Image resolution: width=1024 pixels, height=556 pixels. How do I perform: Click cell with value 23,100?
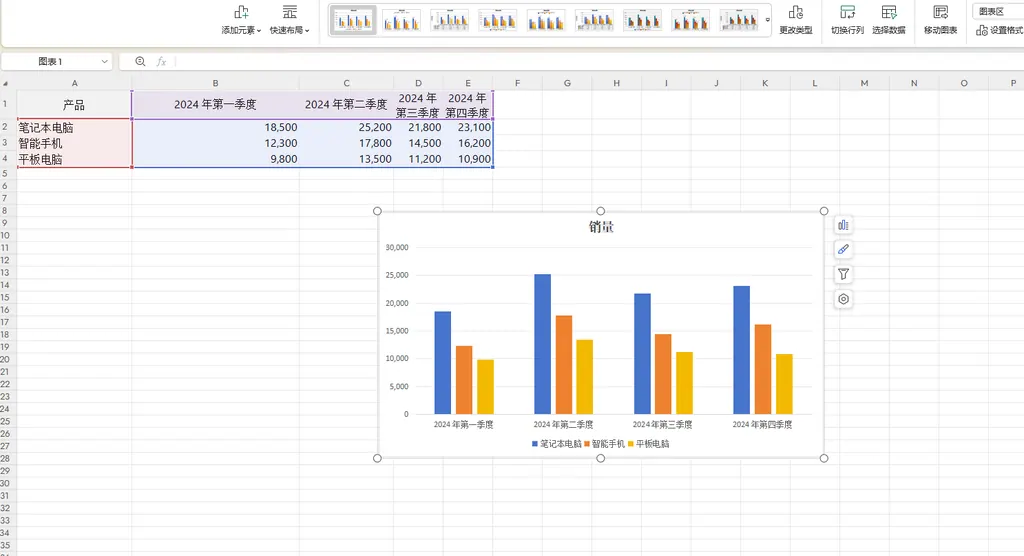pos(468,127)
